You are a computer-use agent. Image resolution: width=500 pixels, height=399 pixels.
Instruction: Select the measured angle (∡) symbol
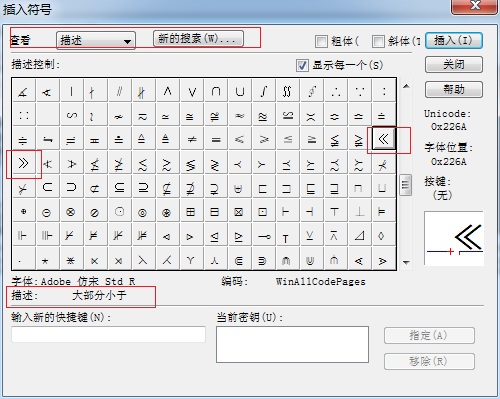tap(23, 91)
